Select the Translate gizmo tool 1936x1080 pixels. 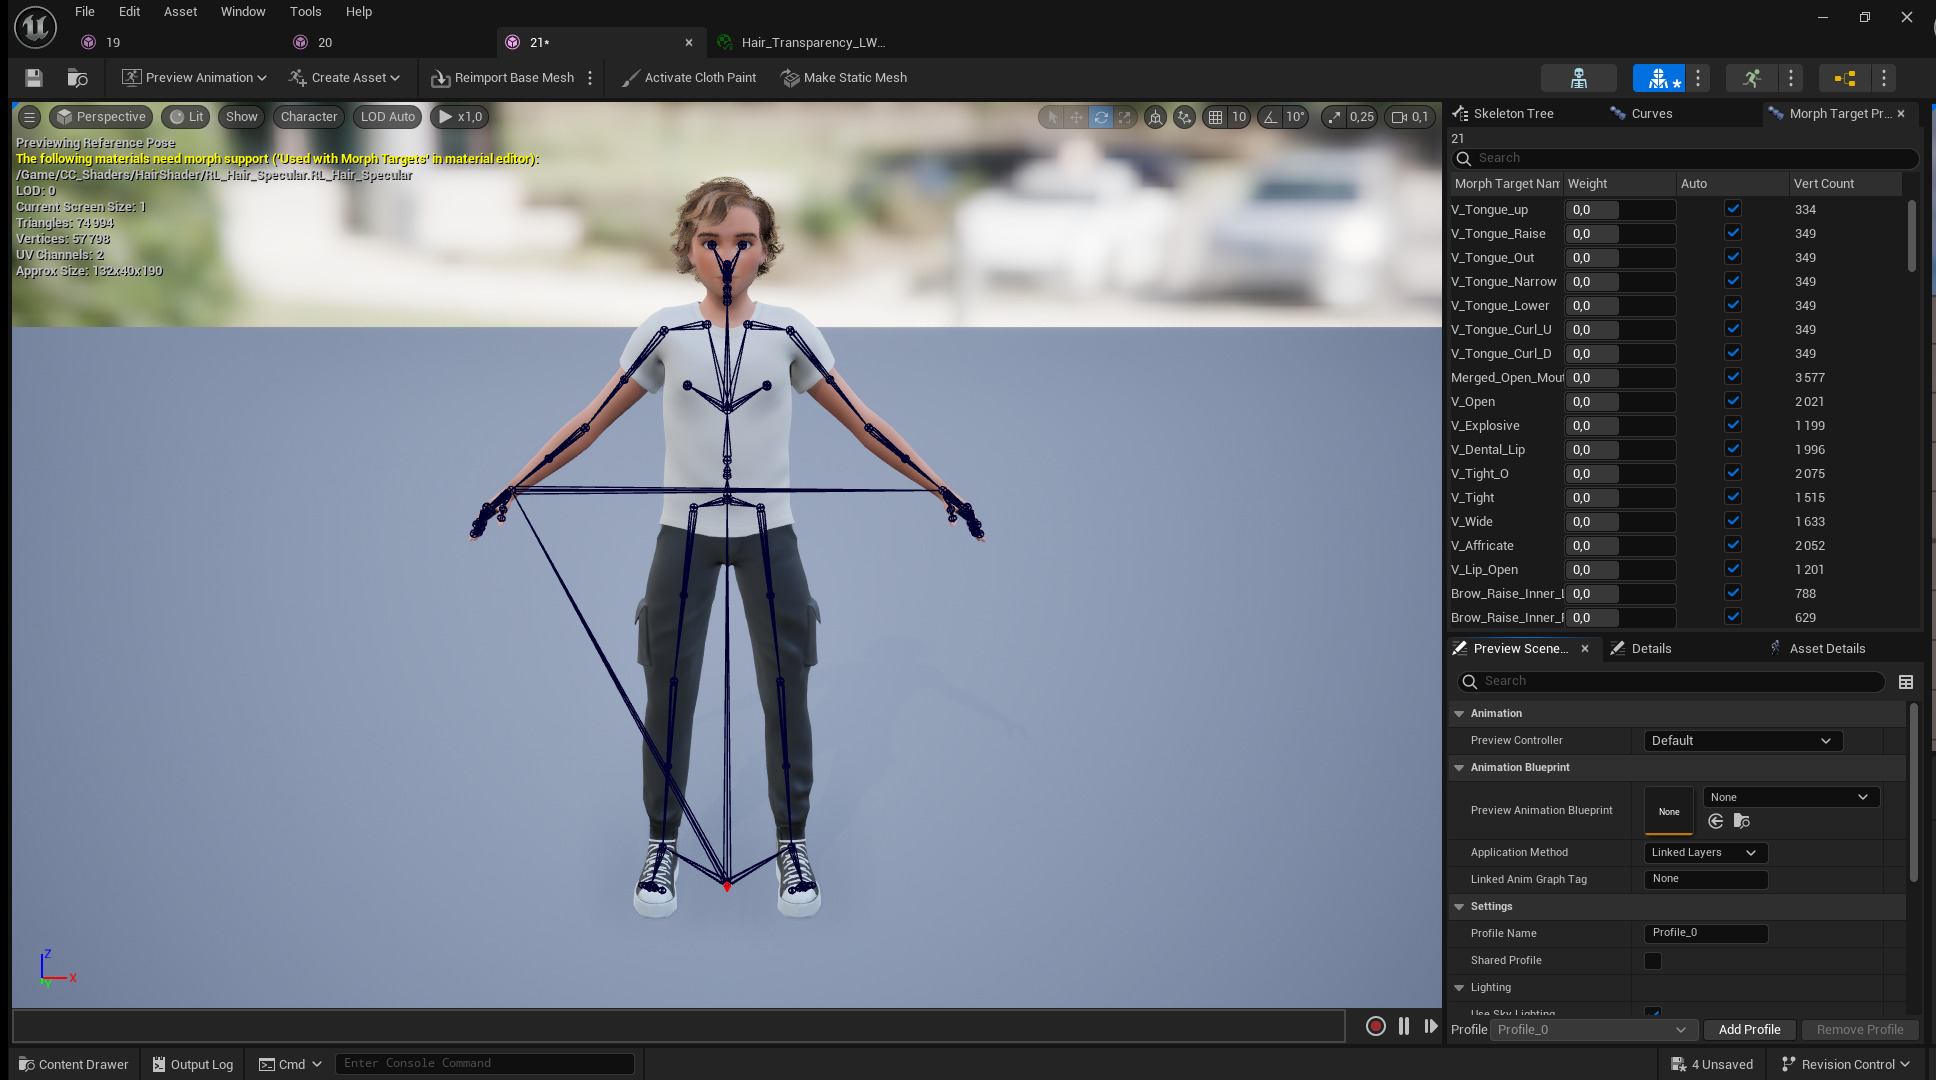[1076, 117]
